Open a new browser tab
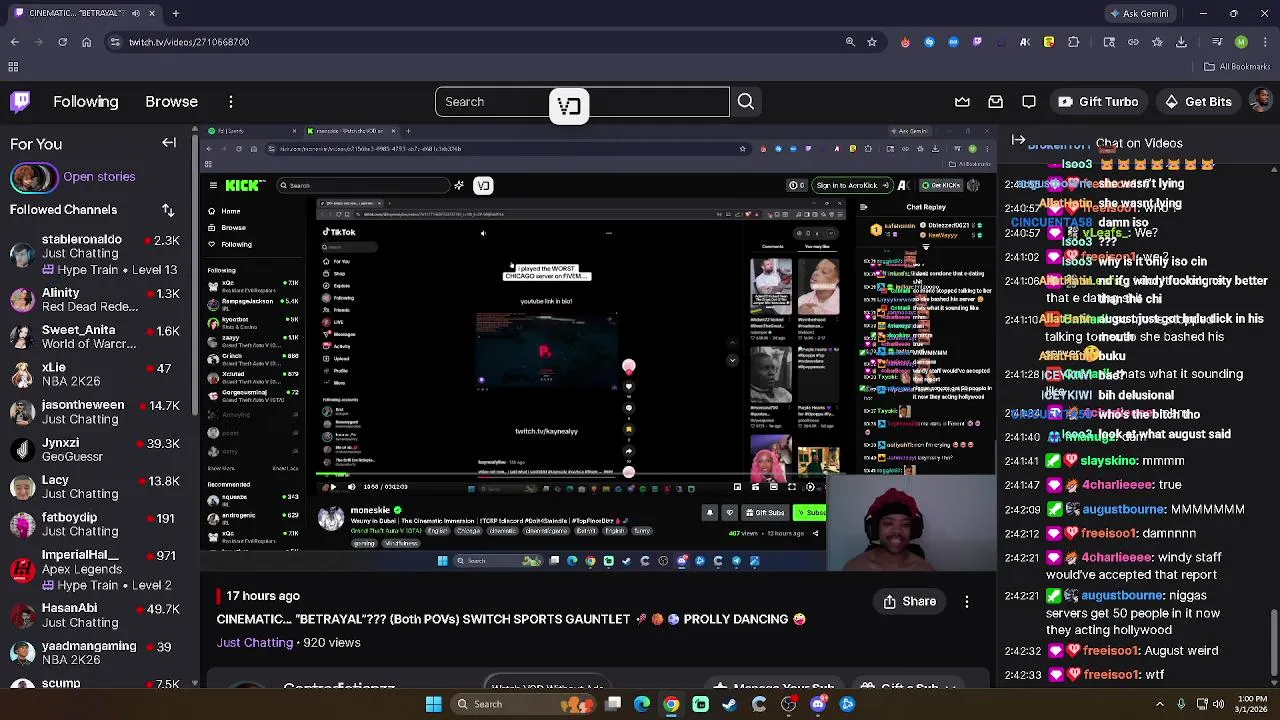The width and height of the screenshot is (1280, 720). pyautogui.click(x=175, y=14)
